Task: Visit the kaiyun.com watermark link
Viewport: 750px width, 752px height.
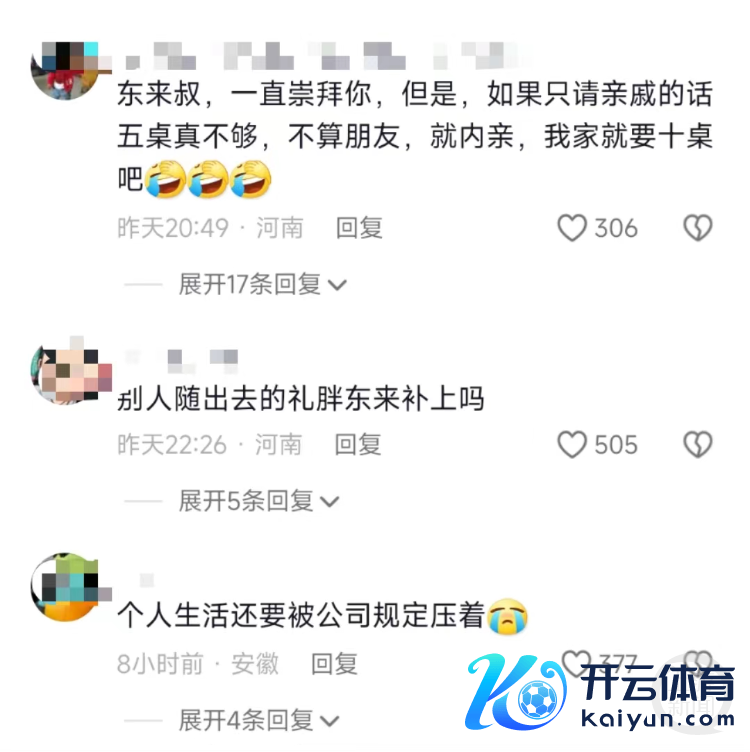Action: [x=657, y=719]
